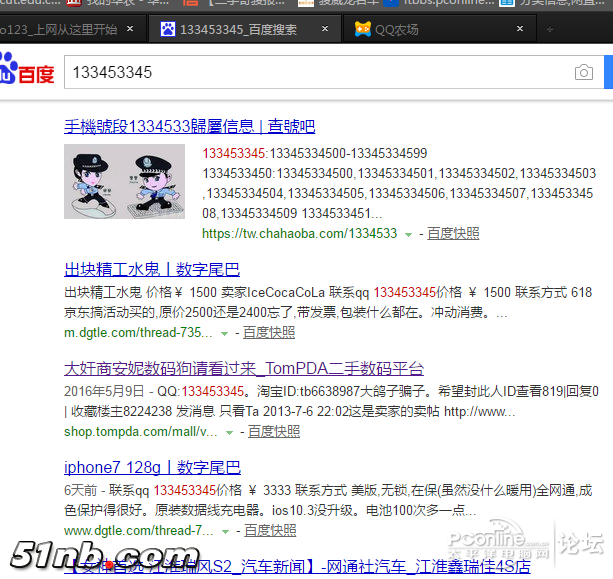This screenshot has width=613, height=579.
Task: Expand arrow next to shop.tompda.com URL
Action: pyautogui.click(x=229, y=433)
